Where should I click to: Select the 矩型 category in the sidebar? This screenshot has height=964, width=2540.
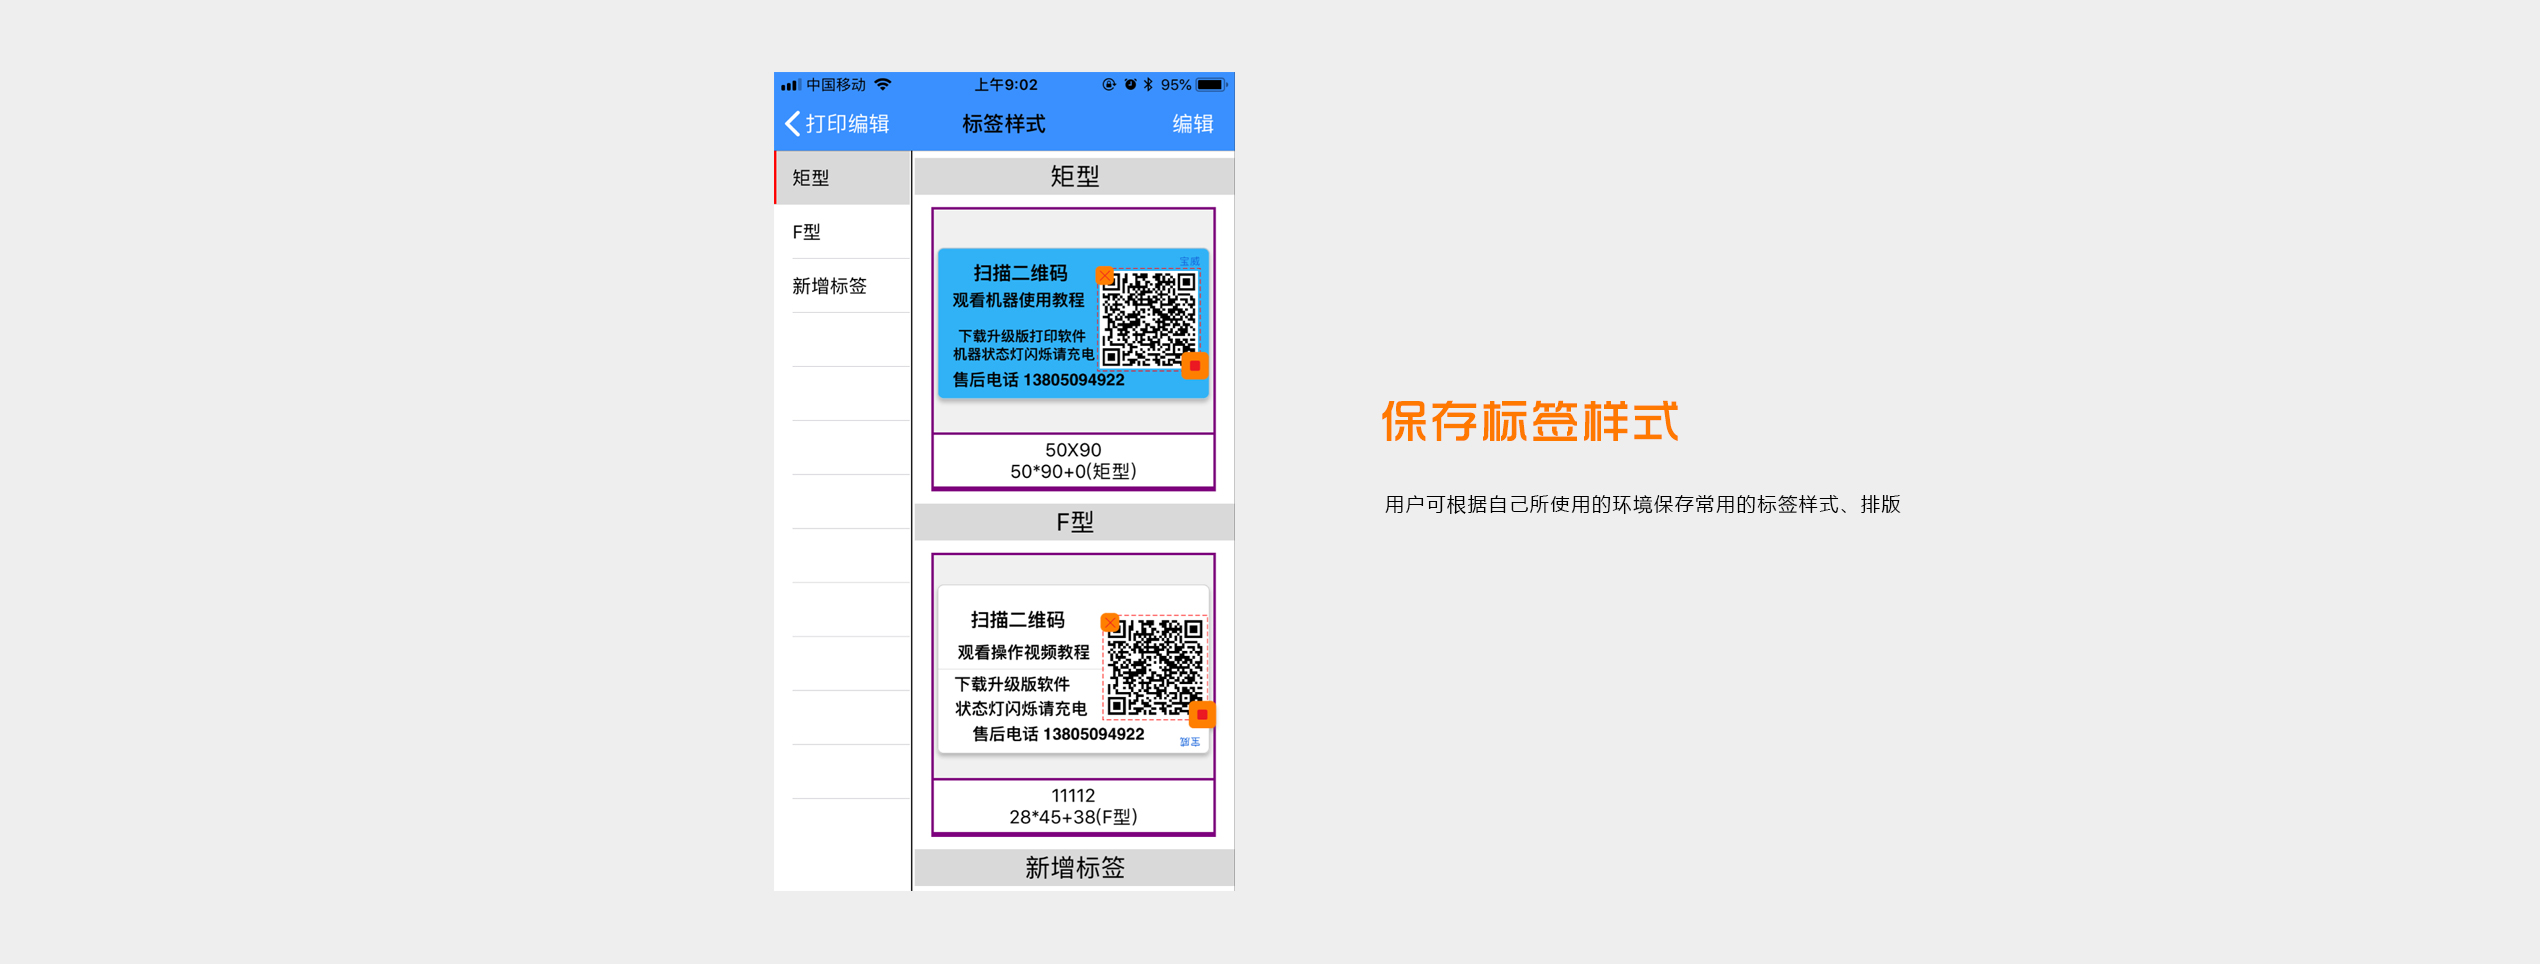842,178
